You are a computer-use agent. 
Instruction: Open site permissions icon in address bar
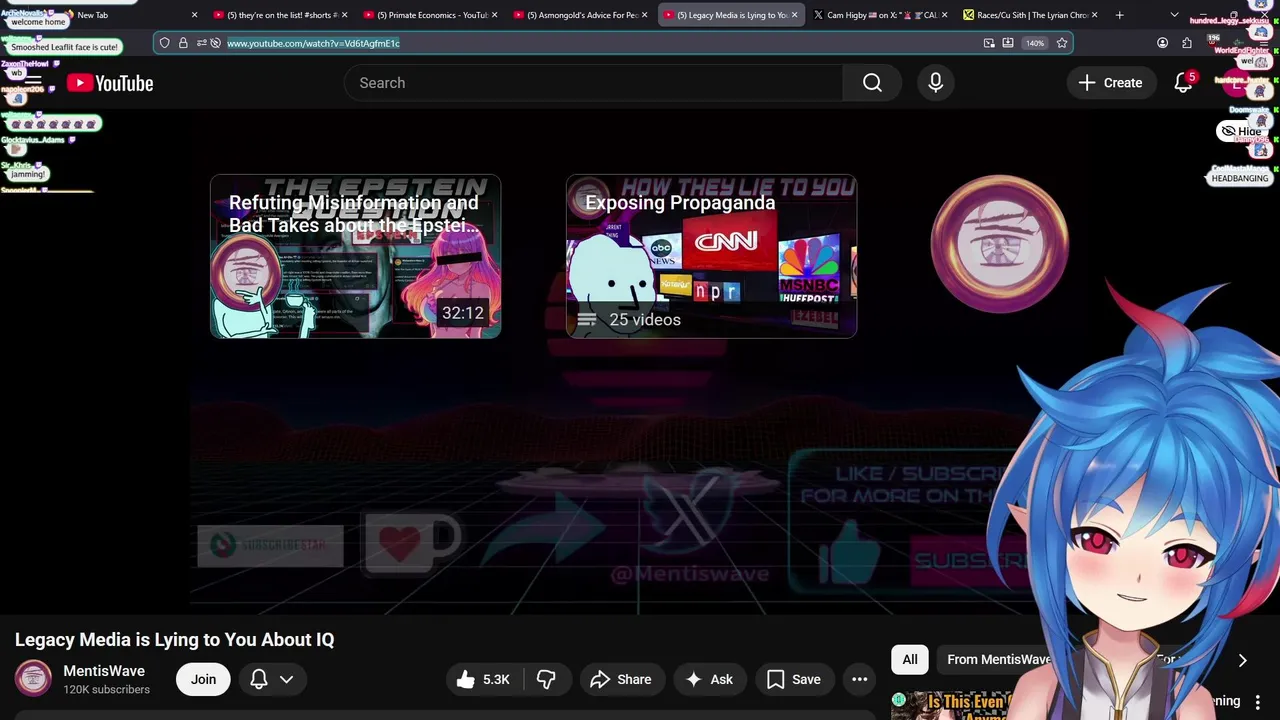[201, 43]
